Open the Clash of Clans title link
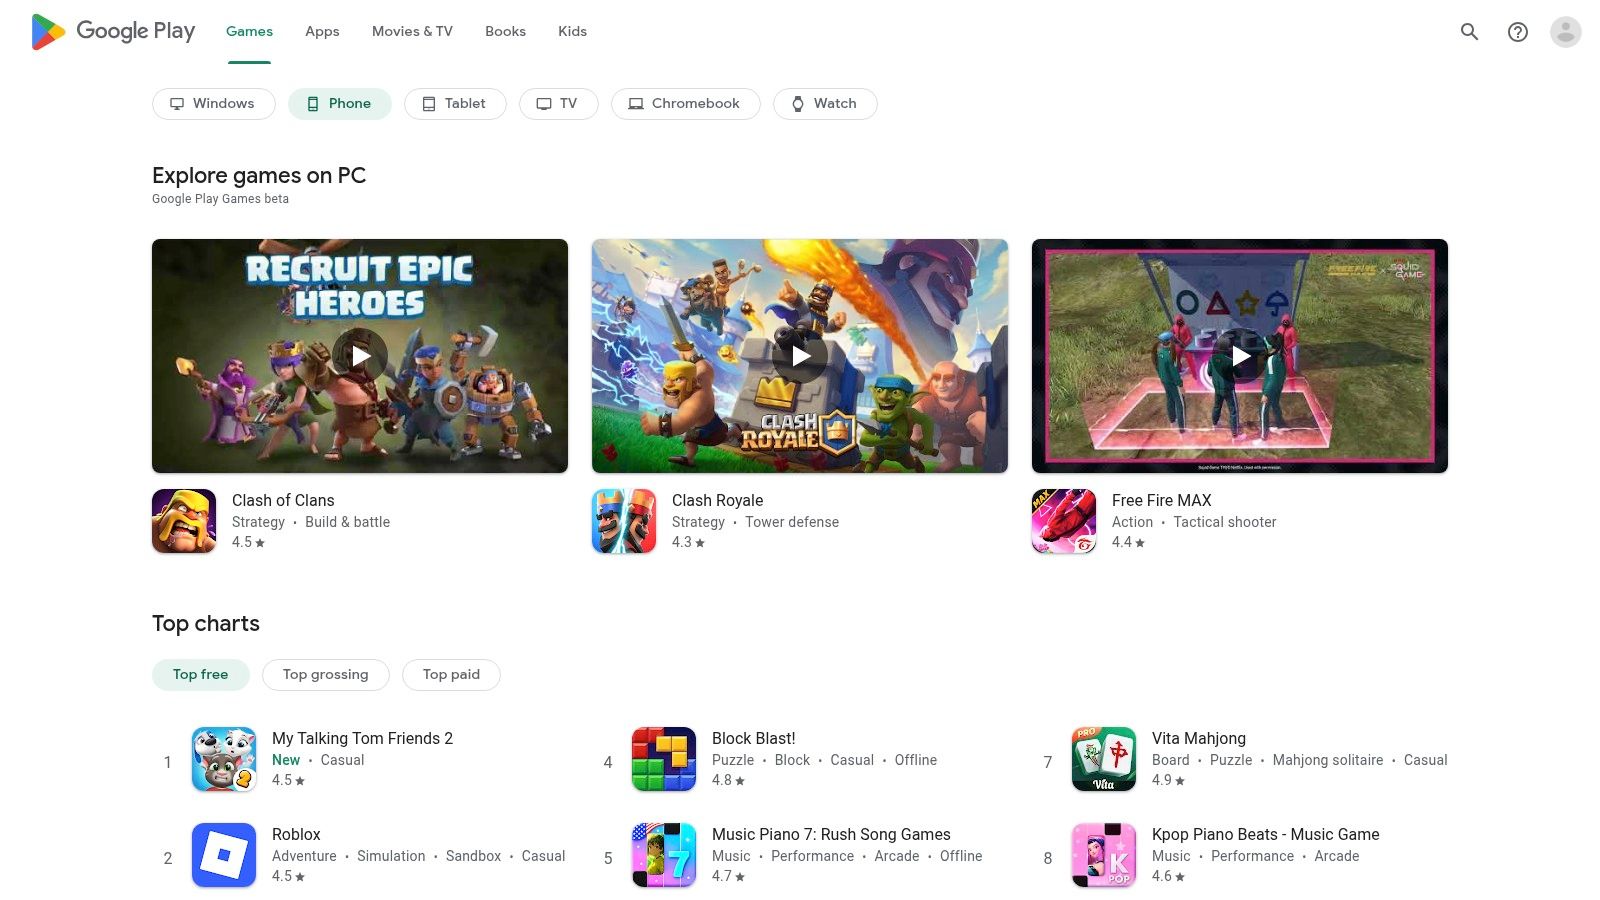Viewport: 1600px width, 900px height. click(x=283, y=500)
